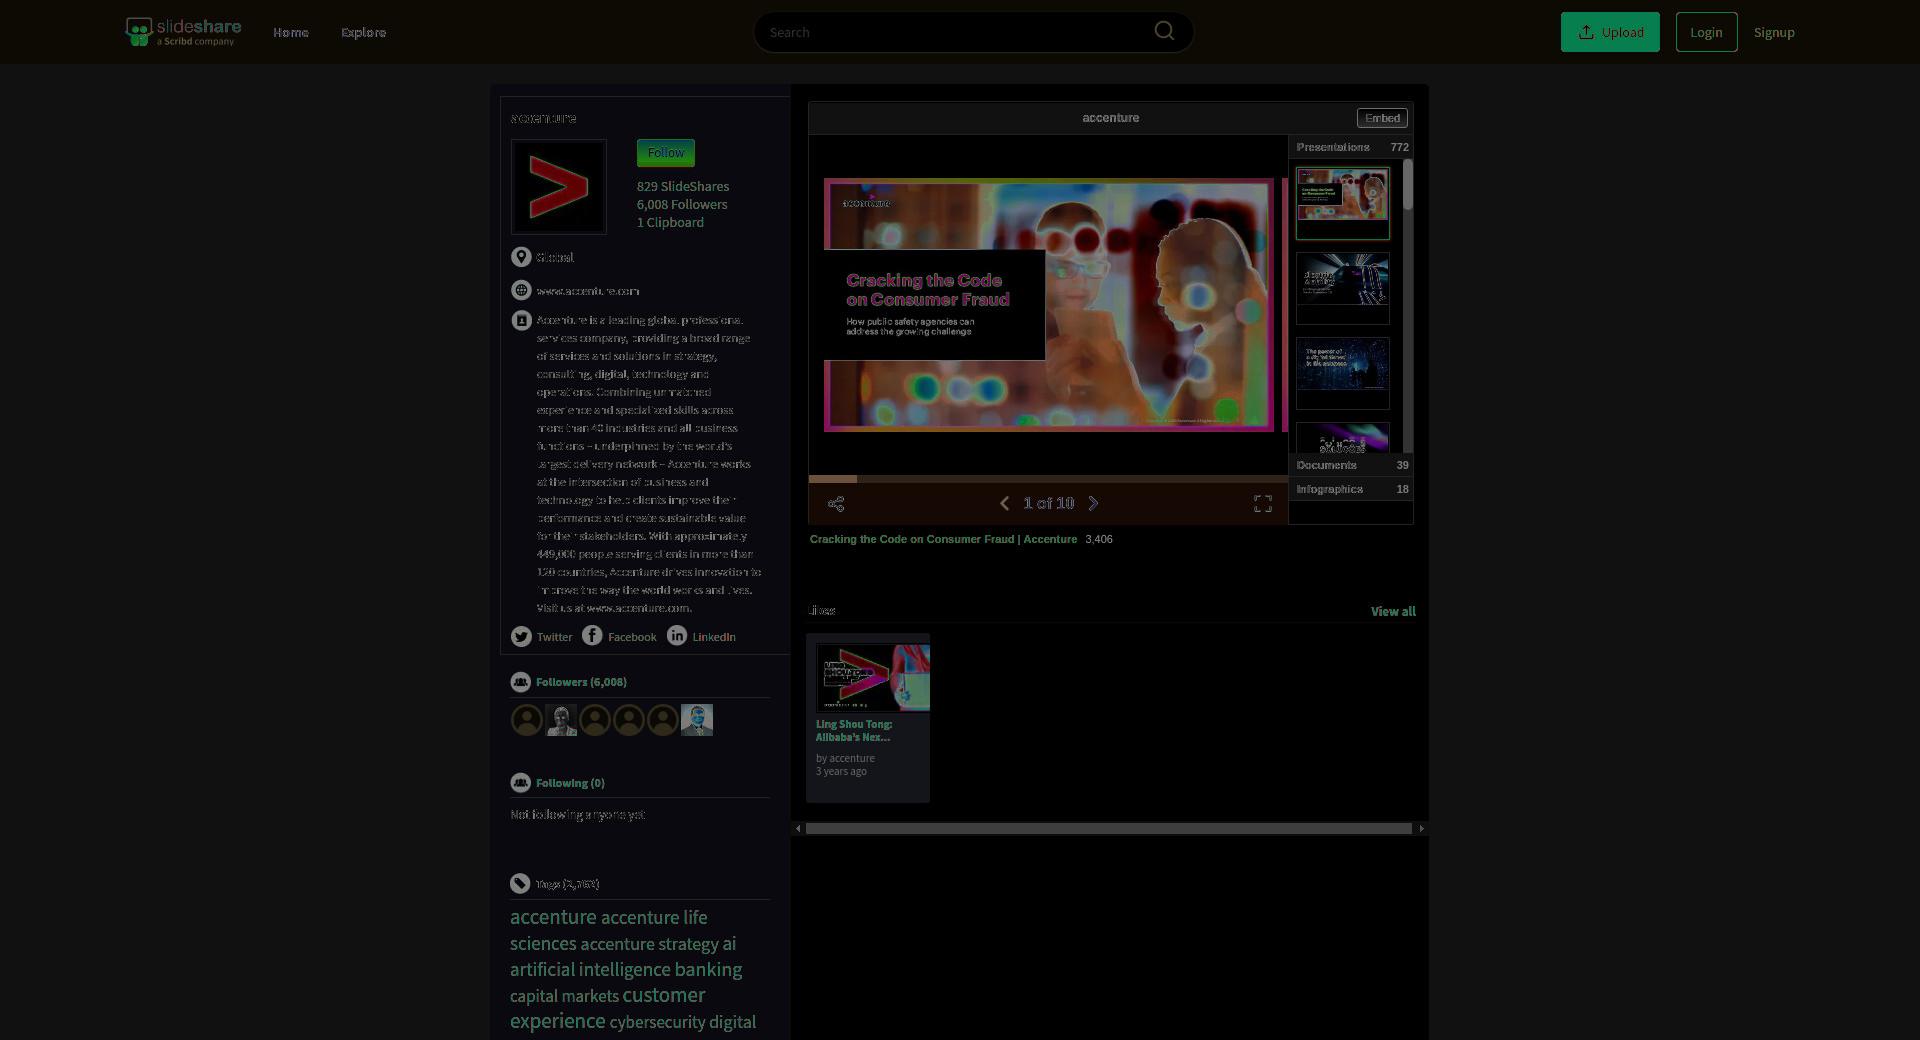
Task: Click the Tags label icon
Action: (x=520, y=884)
